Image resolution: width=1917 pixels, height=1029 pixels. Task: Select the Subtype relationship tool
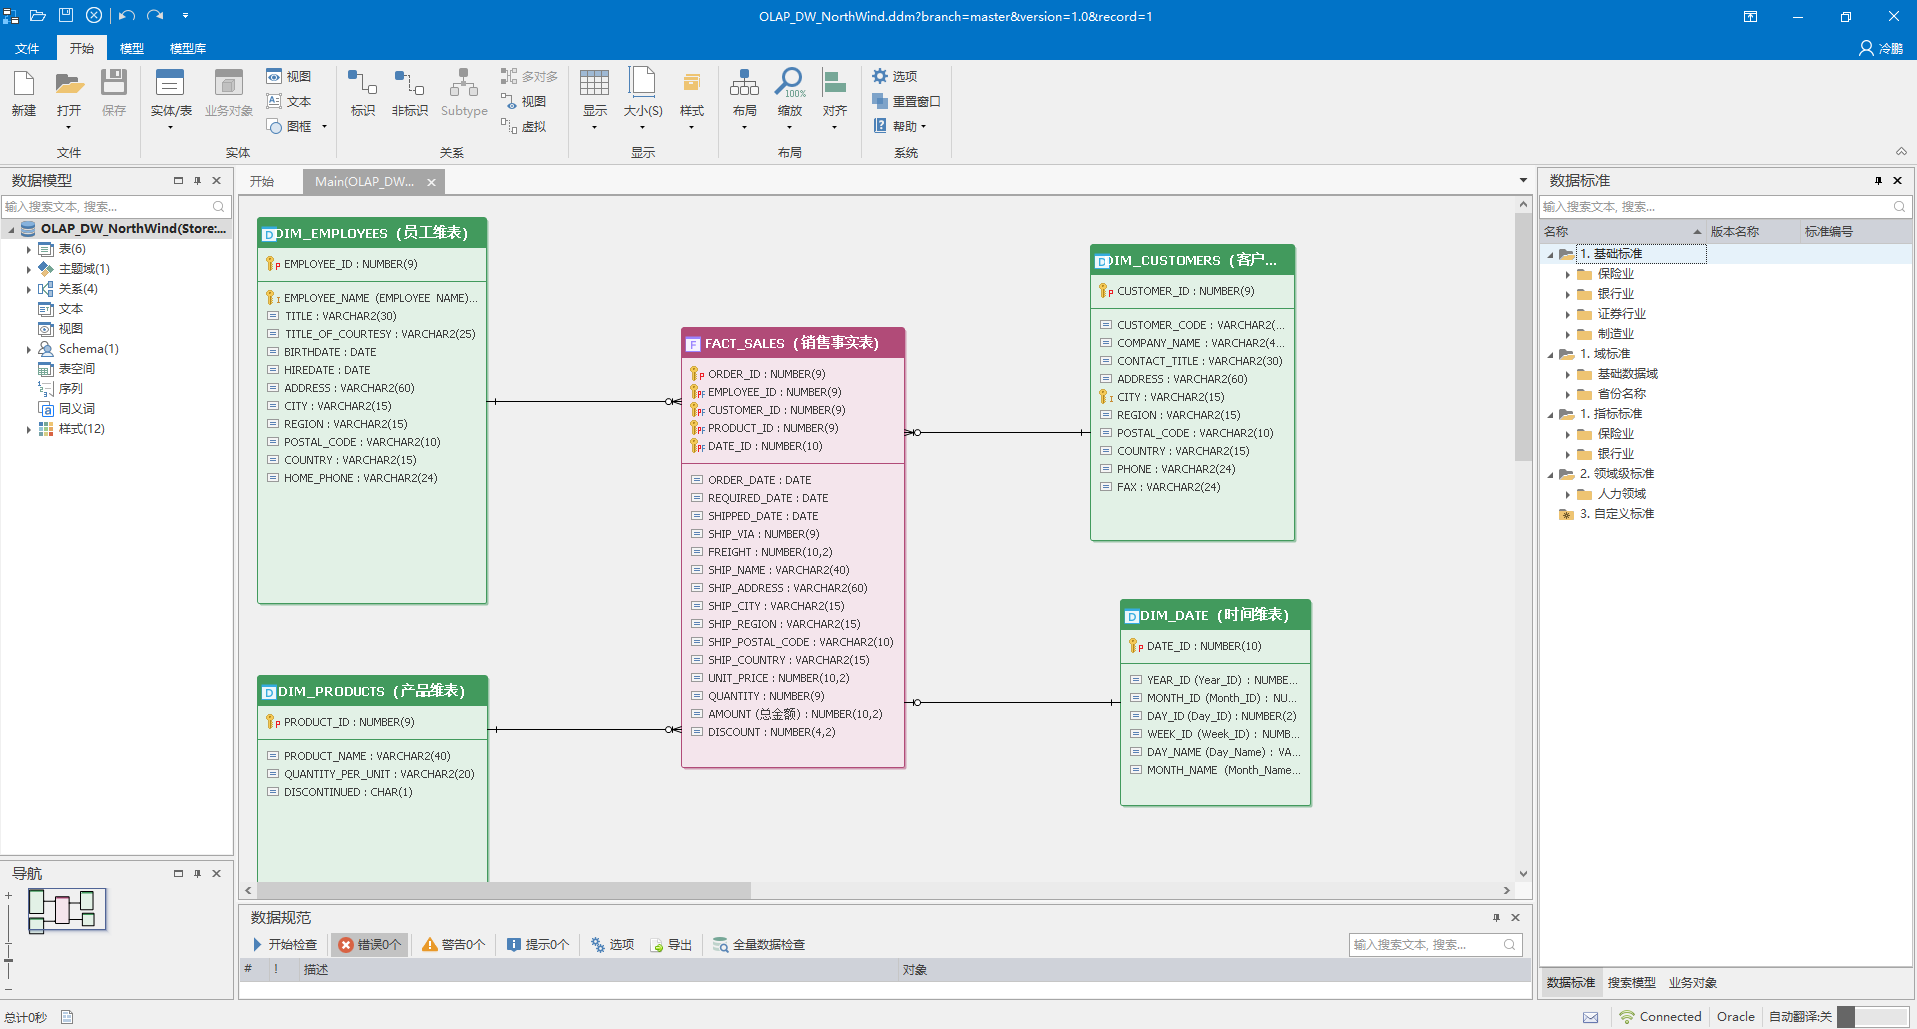464,93
